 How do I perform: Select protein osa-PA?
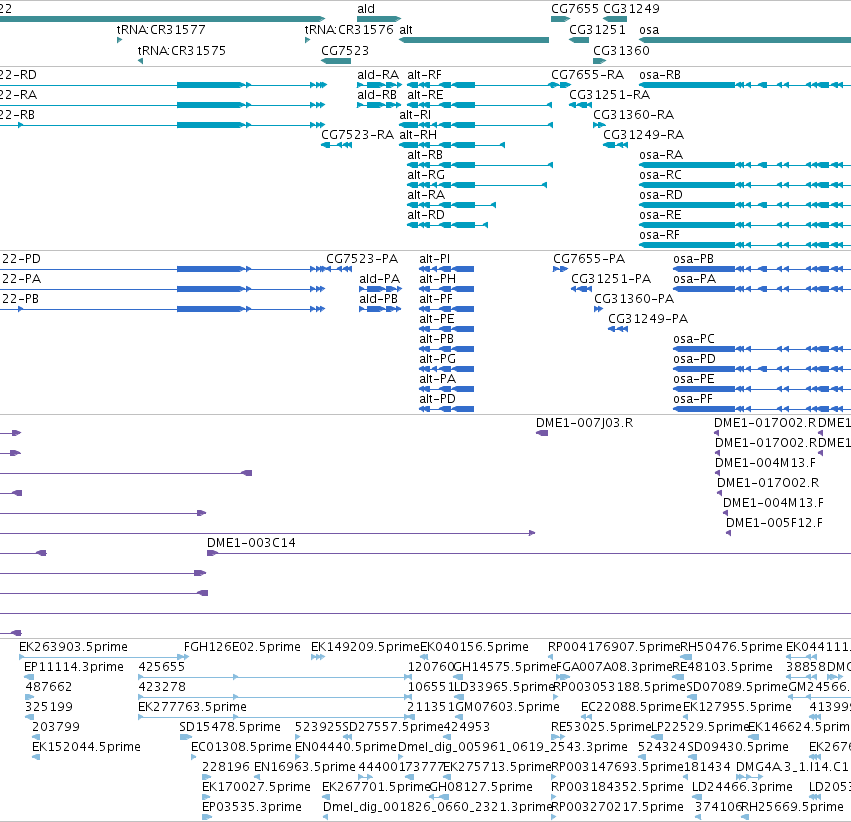pyautogui.click(x=695, y=279)
